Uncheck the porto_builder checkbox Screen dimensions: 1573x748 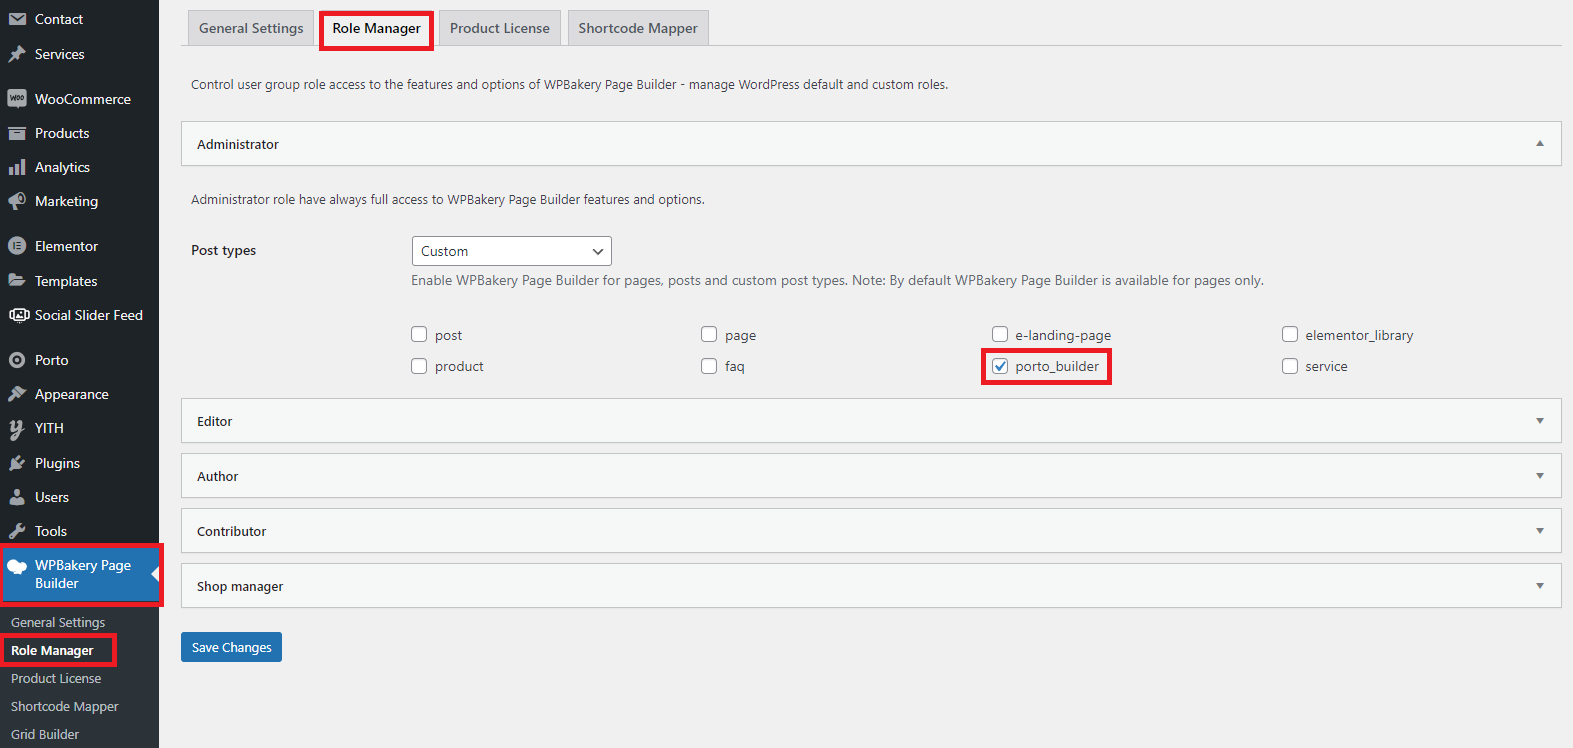1000,366
